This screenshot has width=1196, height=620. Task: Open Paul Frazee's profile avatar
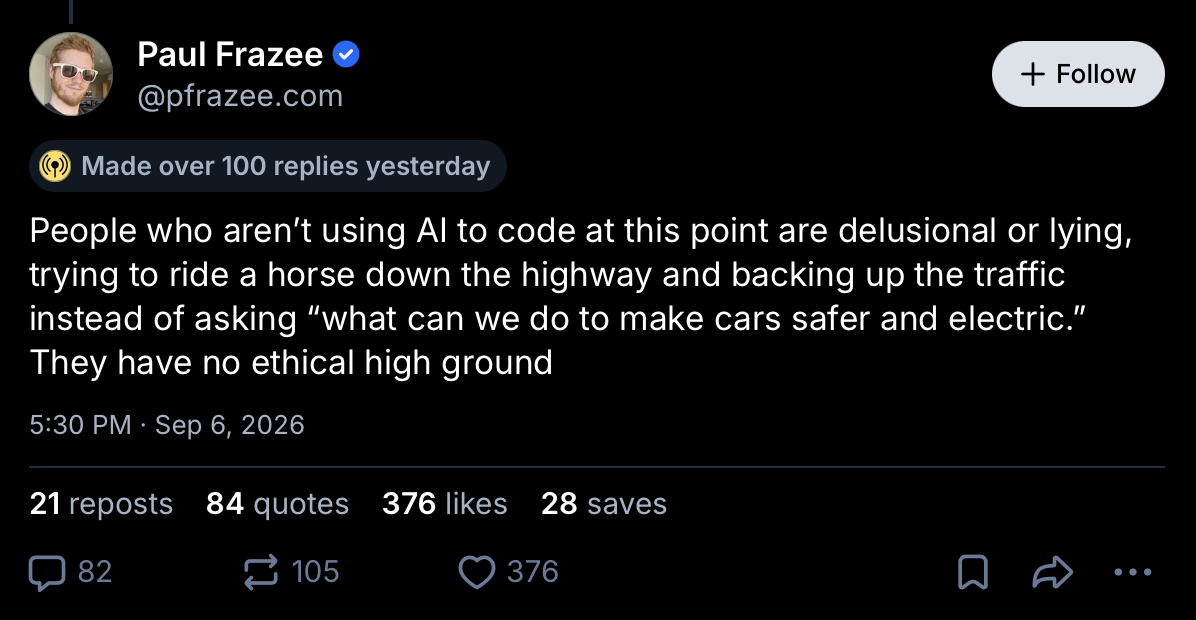pyautogui.click(x=71, y=74)
